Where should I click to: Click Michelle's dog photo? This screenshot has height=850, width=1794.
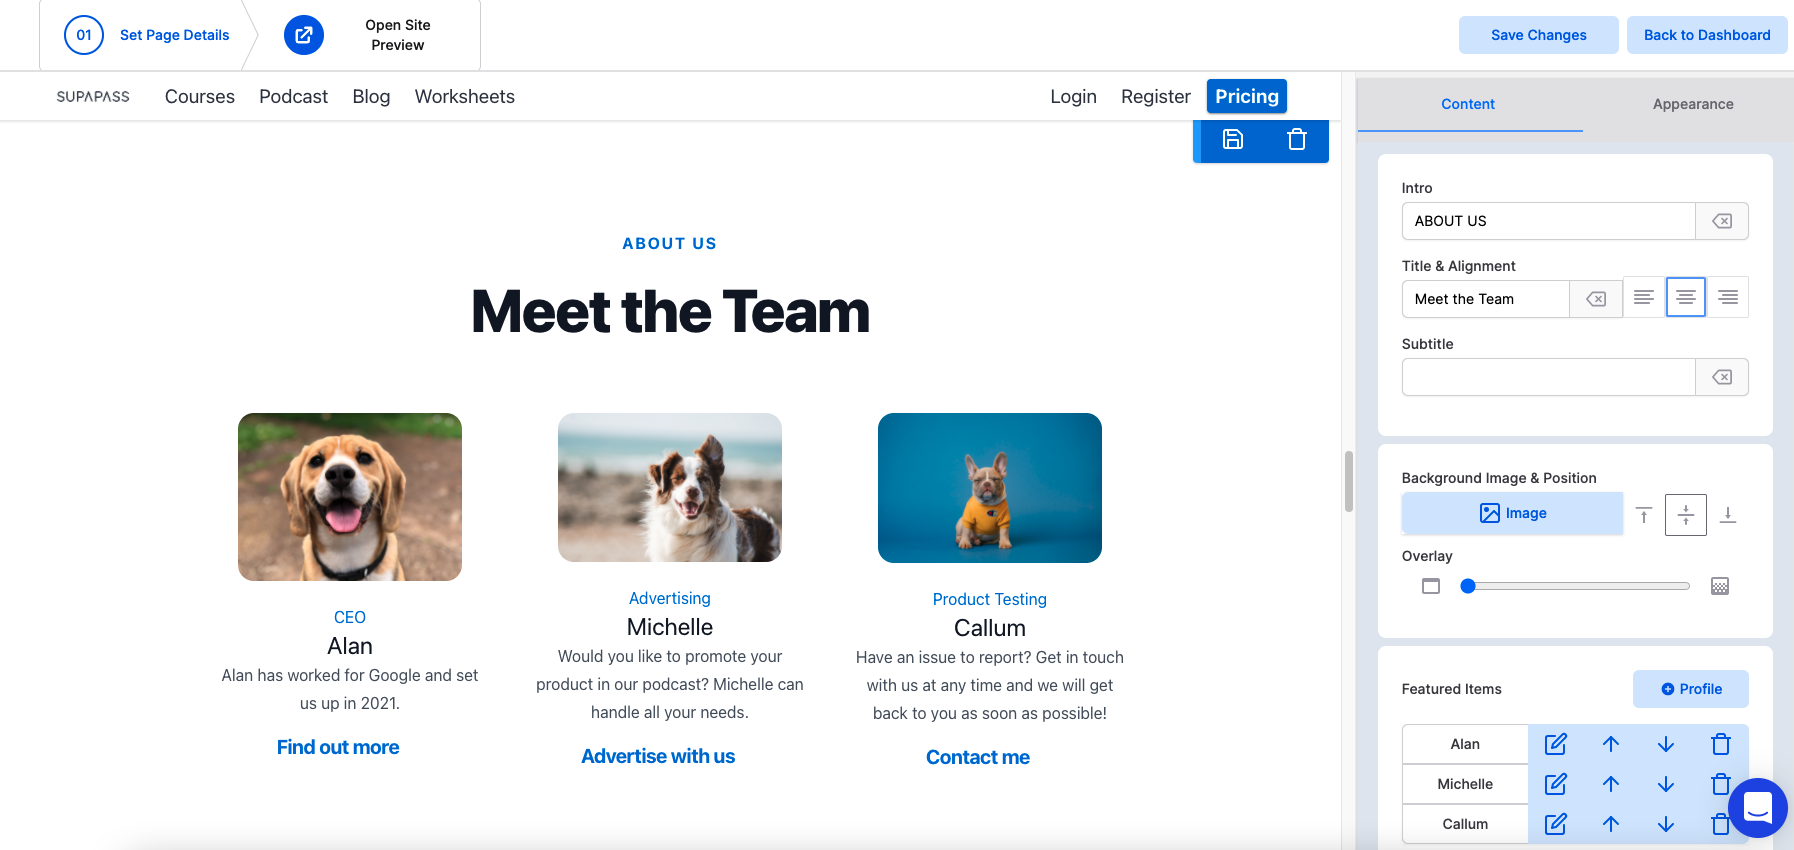[670, 487]
